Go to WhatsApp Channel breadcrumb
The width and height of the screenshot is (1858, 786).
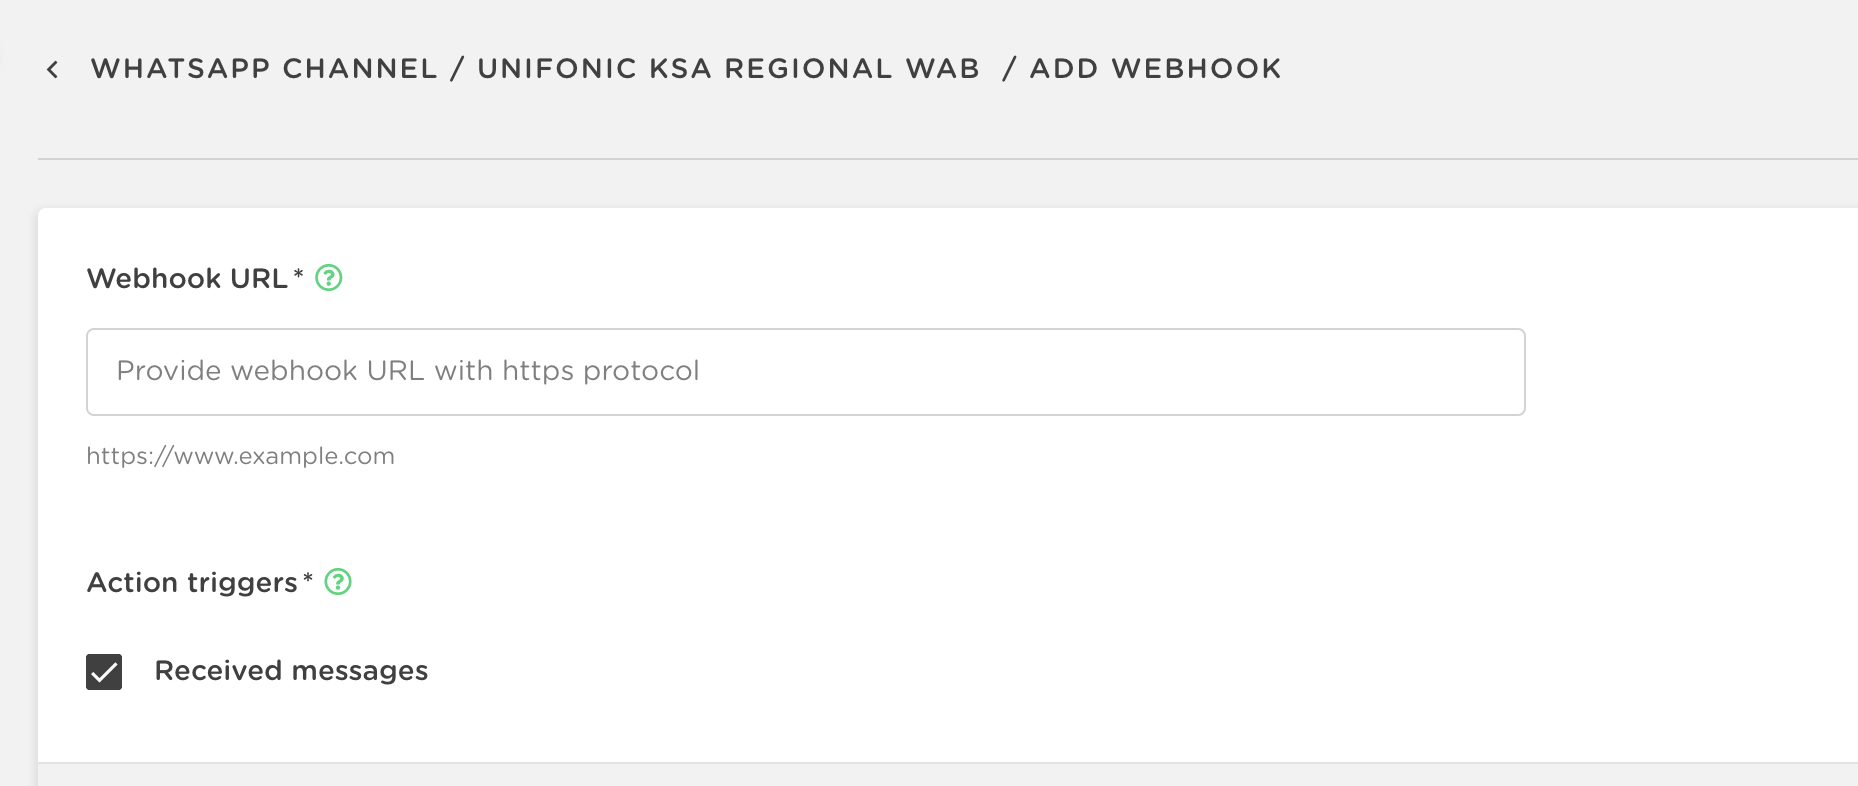click(x=264, y=69)
